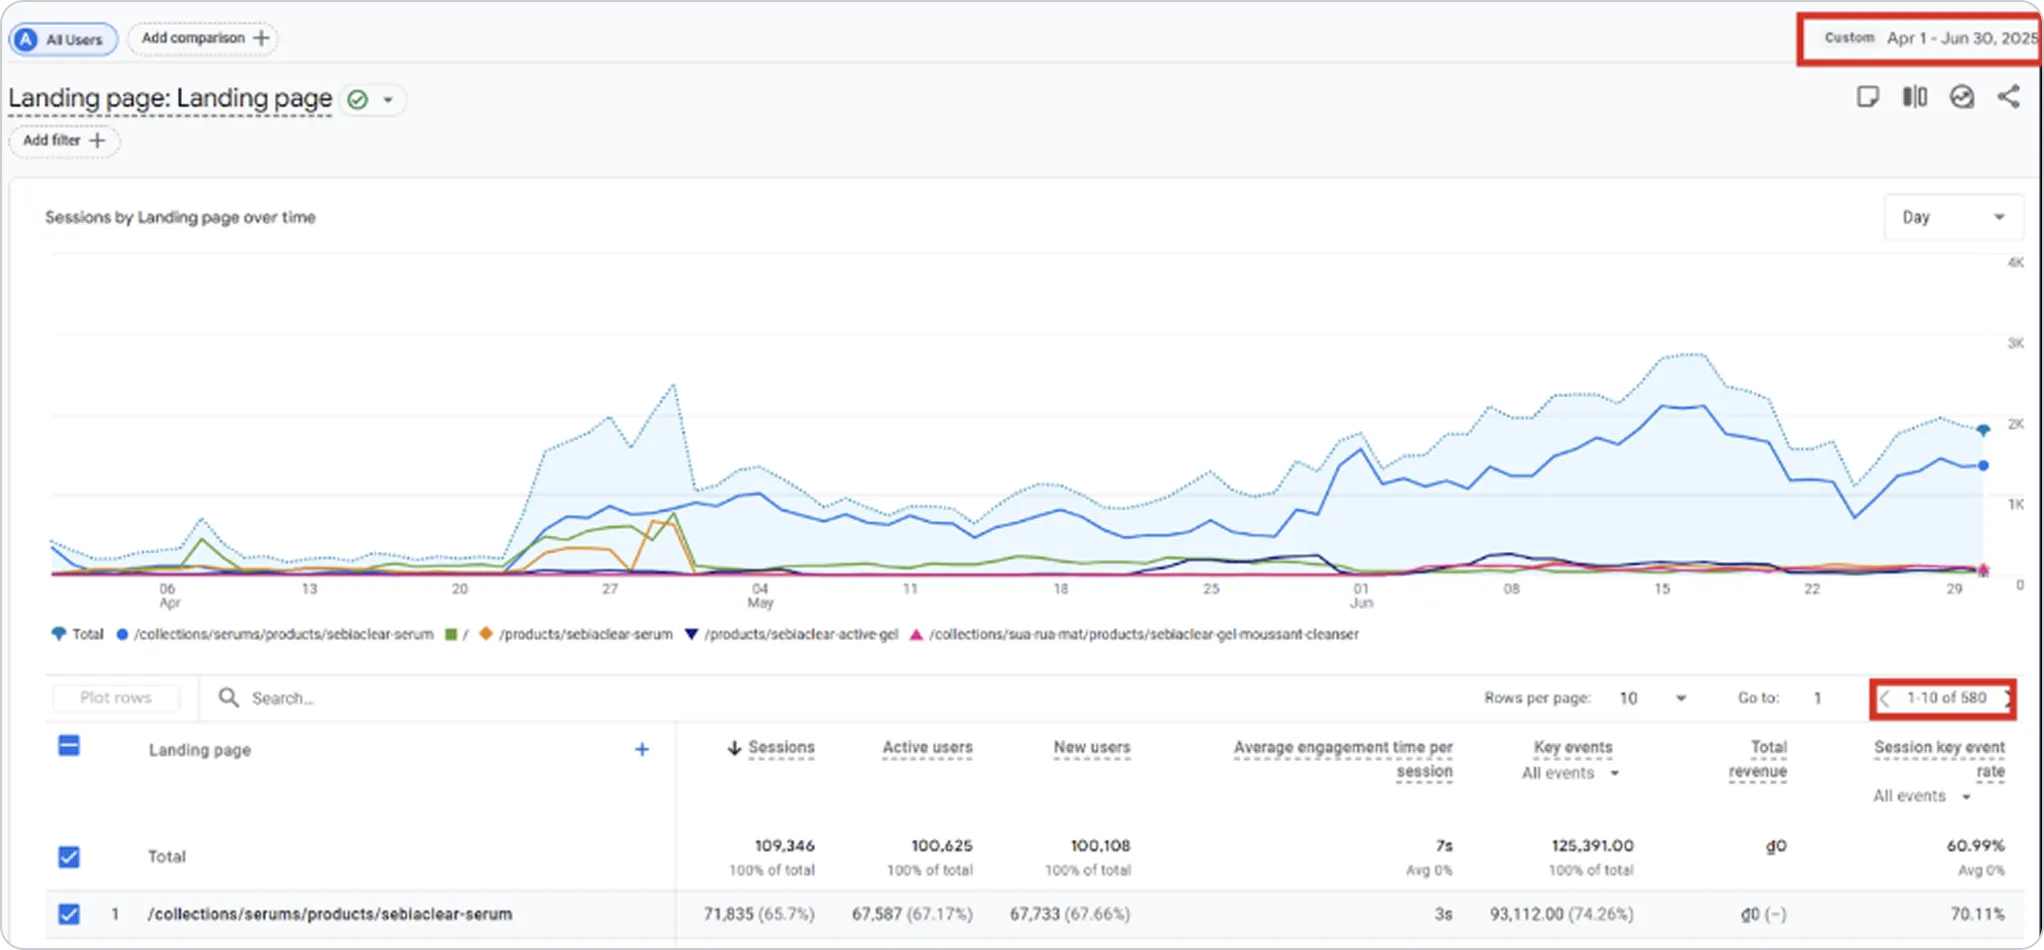
Task: Open the Insights panel icon
Action: 1962,97
